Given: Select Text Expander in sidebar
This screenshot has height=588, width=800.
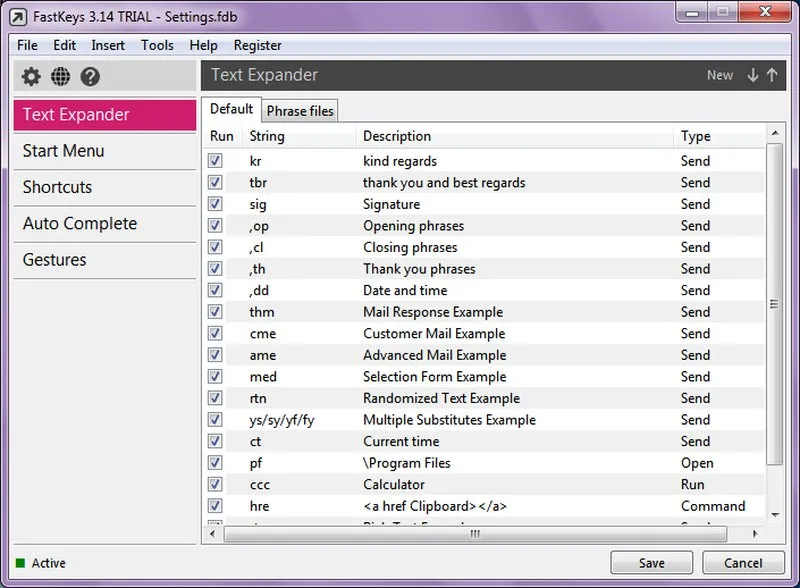Looking at the screenshot, I should (x=105, y=115).
